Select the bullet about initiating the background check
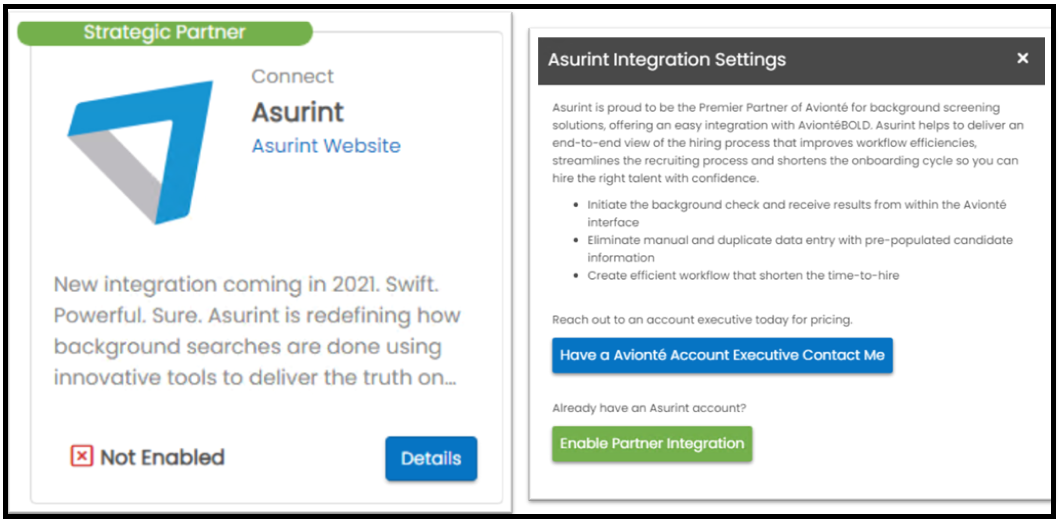1060x520 pixels. (x=796, y=212)
